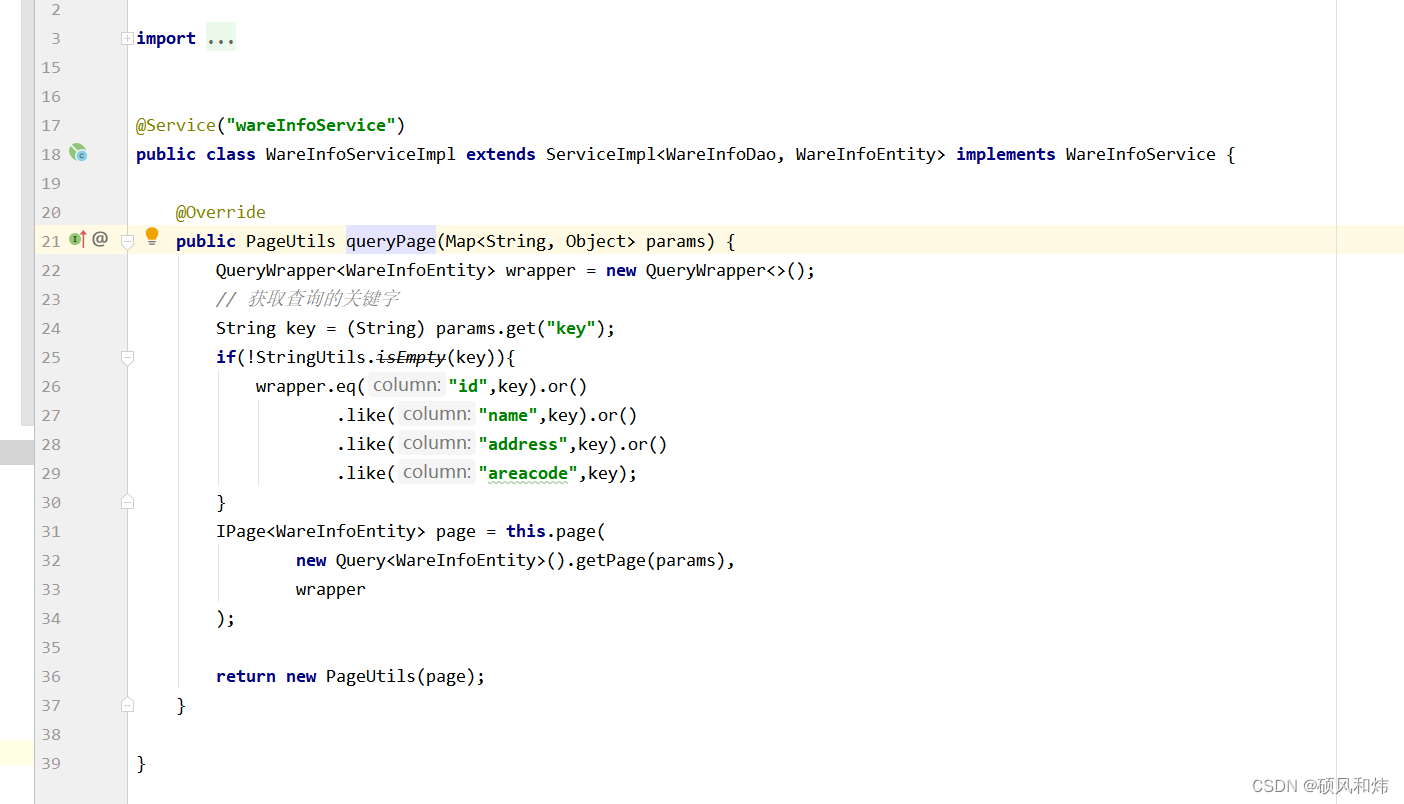This screenshot has width=1404, height=804.
Task: Click the Spring bean gutter icon on line 18
Action: 78,153
